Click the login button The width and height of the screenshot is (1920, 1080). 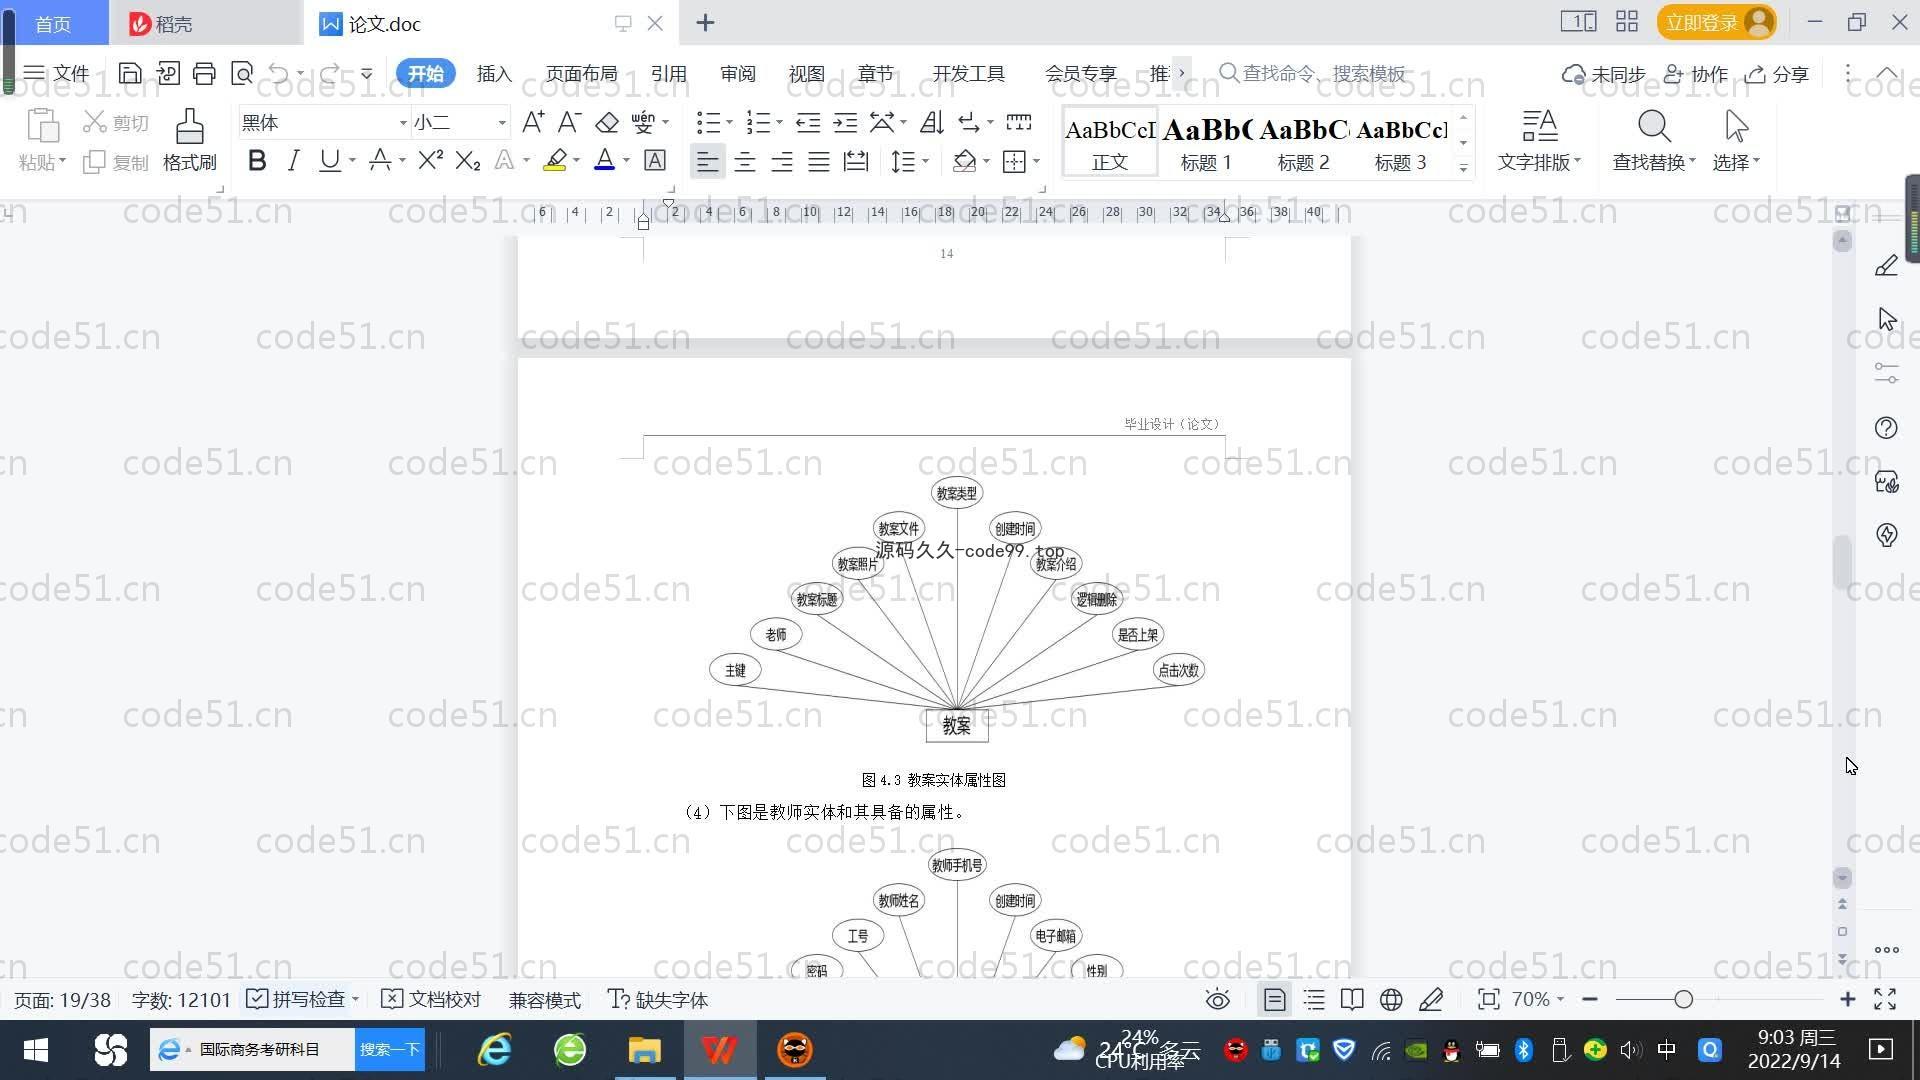point(1716,22)
